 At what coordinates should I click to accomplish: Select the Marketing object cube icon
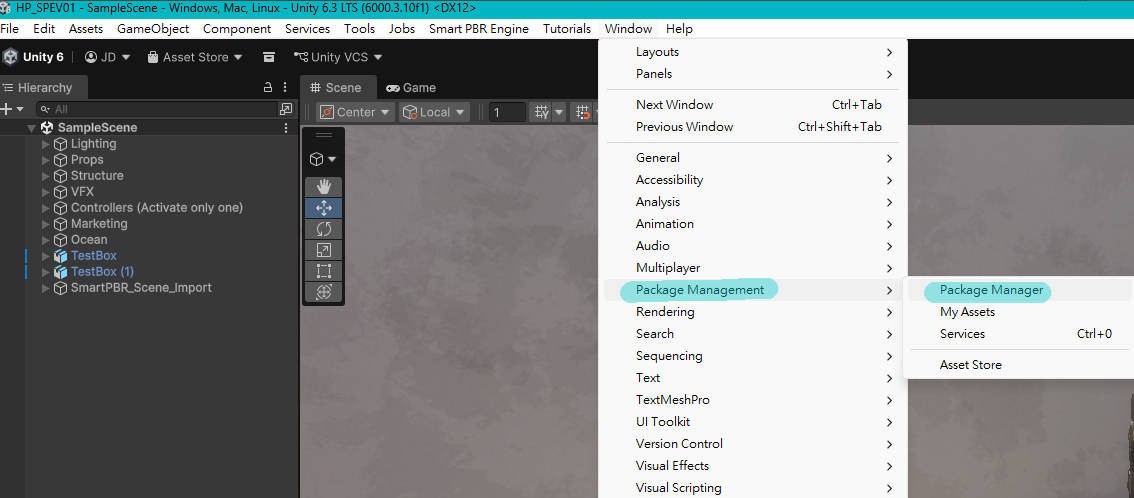[60, 224]
